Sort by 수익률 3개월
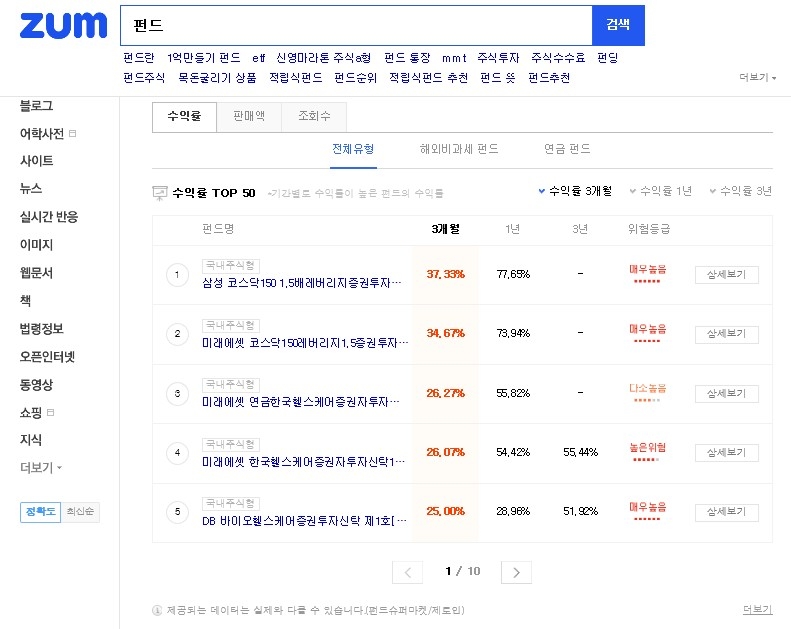The image size is (791, 629). [x=575, y=191]
